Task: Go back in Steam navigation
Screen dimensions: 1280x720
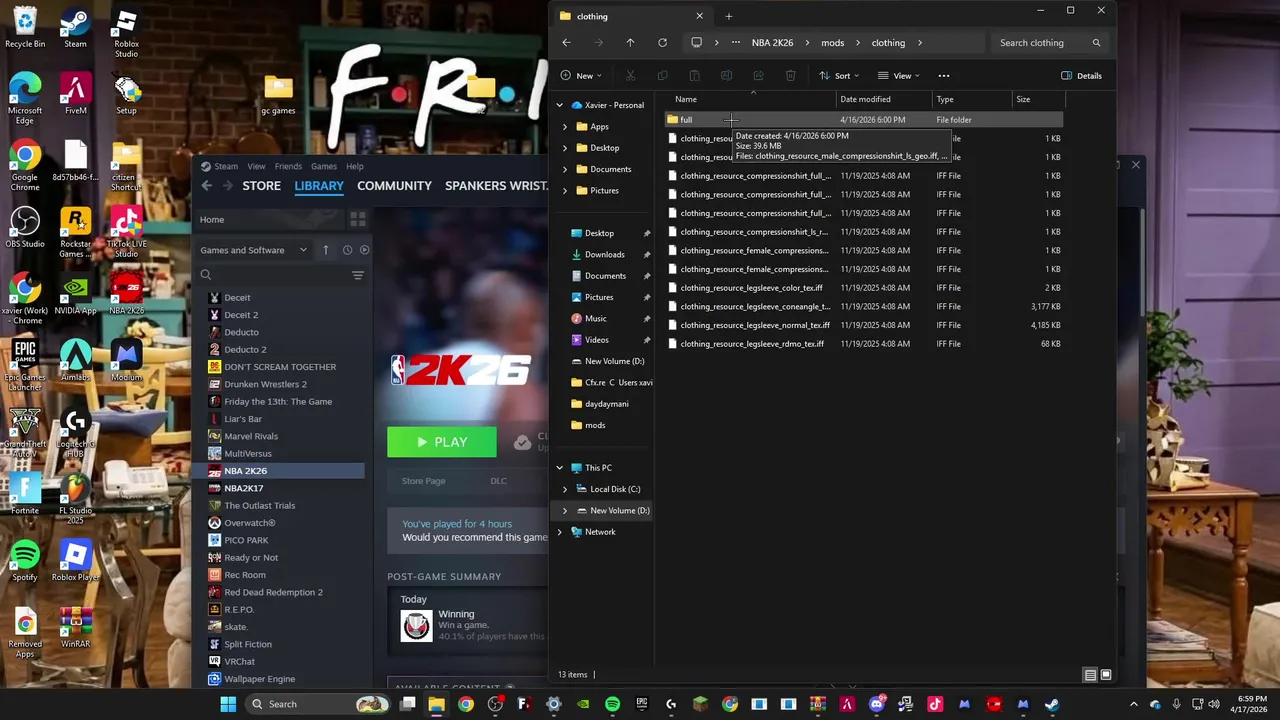Action: pyautogui.click(x=206, y=186)
